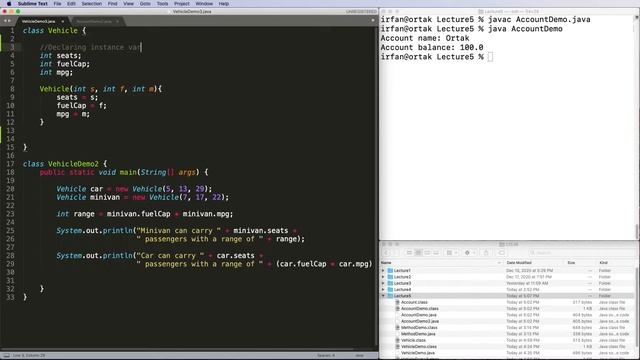Open the Find menu
This screenshot has width=640, height=360.
pyautogui.click(x=112, y=4)
